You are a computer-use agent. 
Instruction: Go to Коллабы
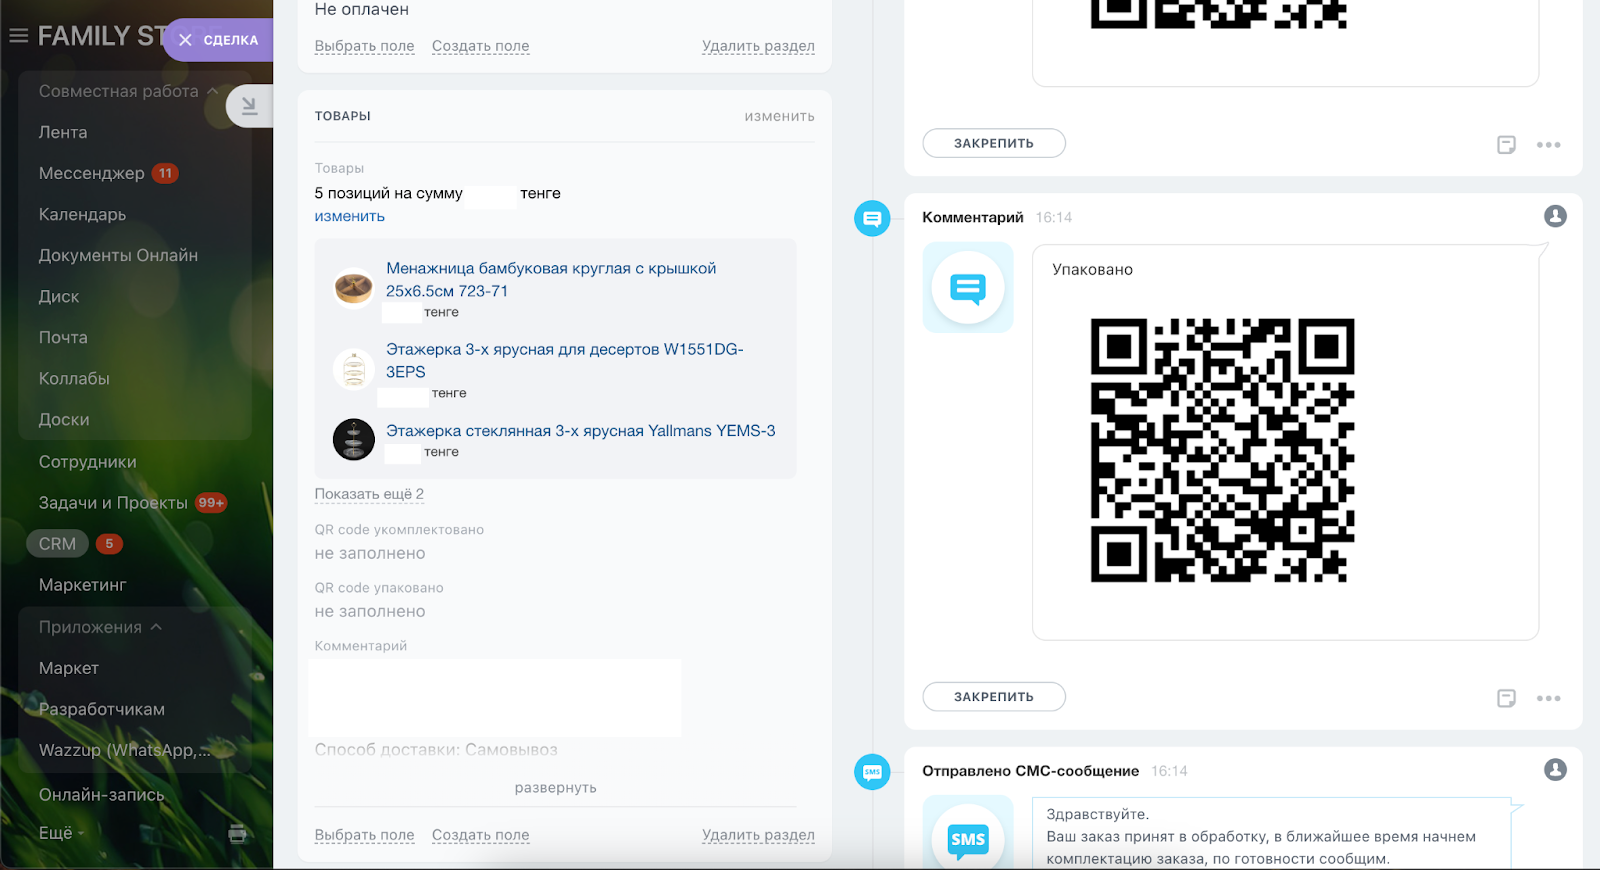[x=74, y=378]
